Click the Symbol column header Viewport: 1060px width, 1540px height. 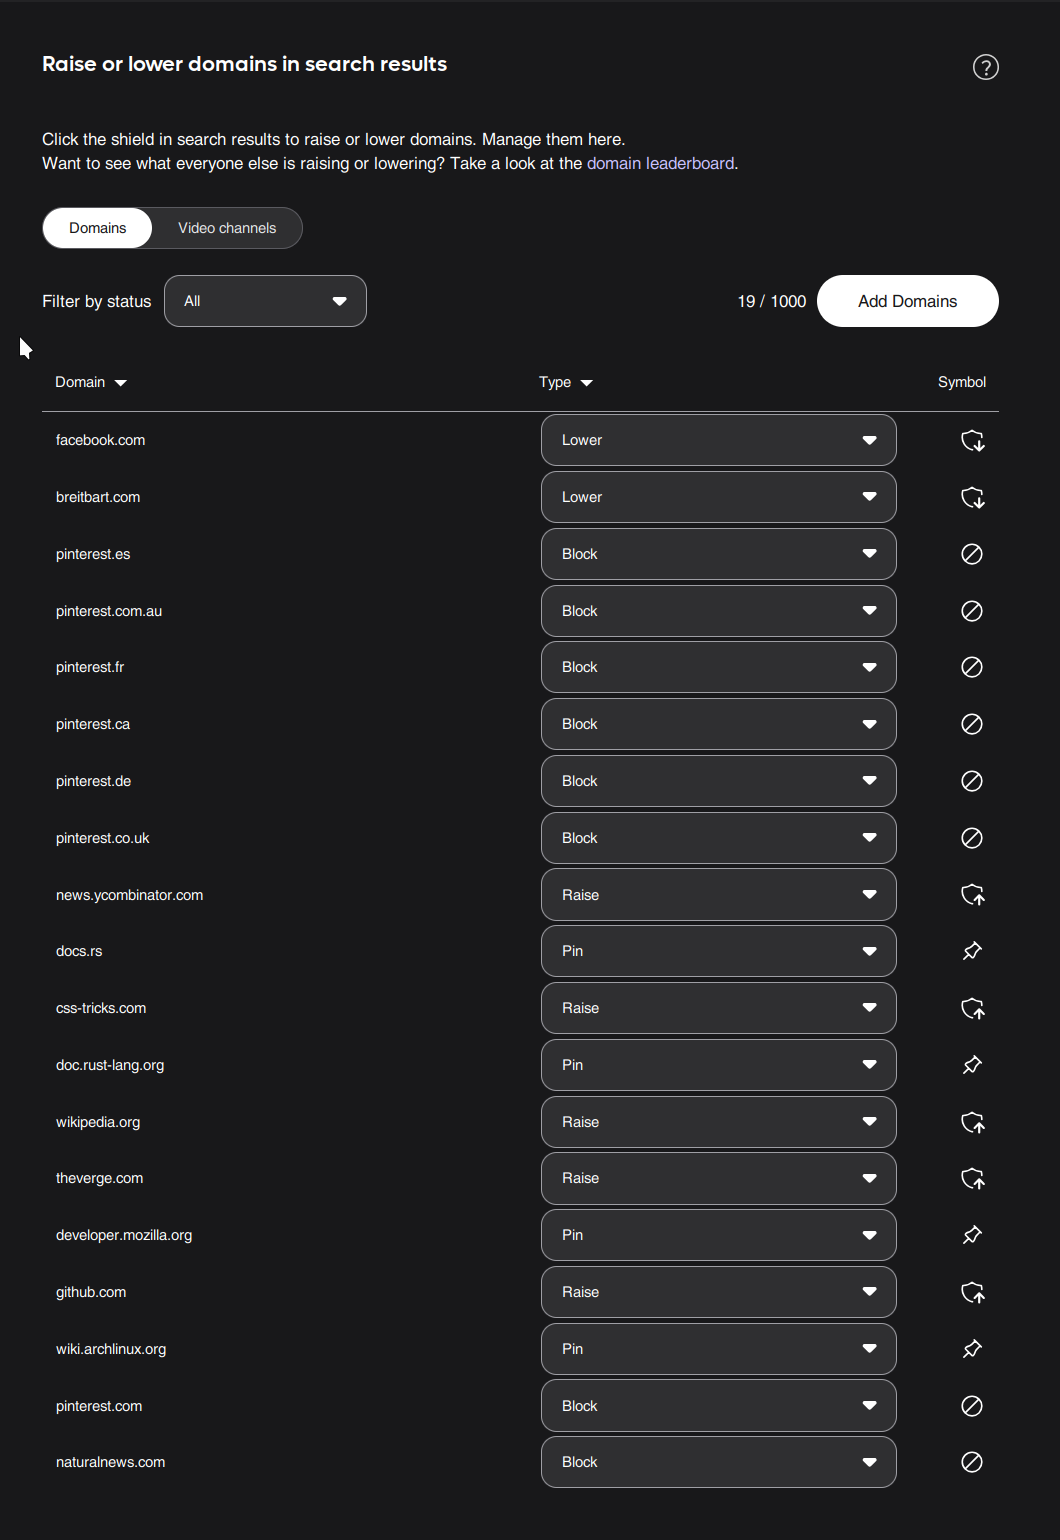tap(962, 382)
